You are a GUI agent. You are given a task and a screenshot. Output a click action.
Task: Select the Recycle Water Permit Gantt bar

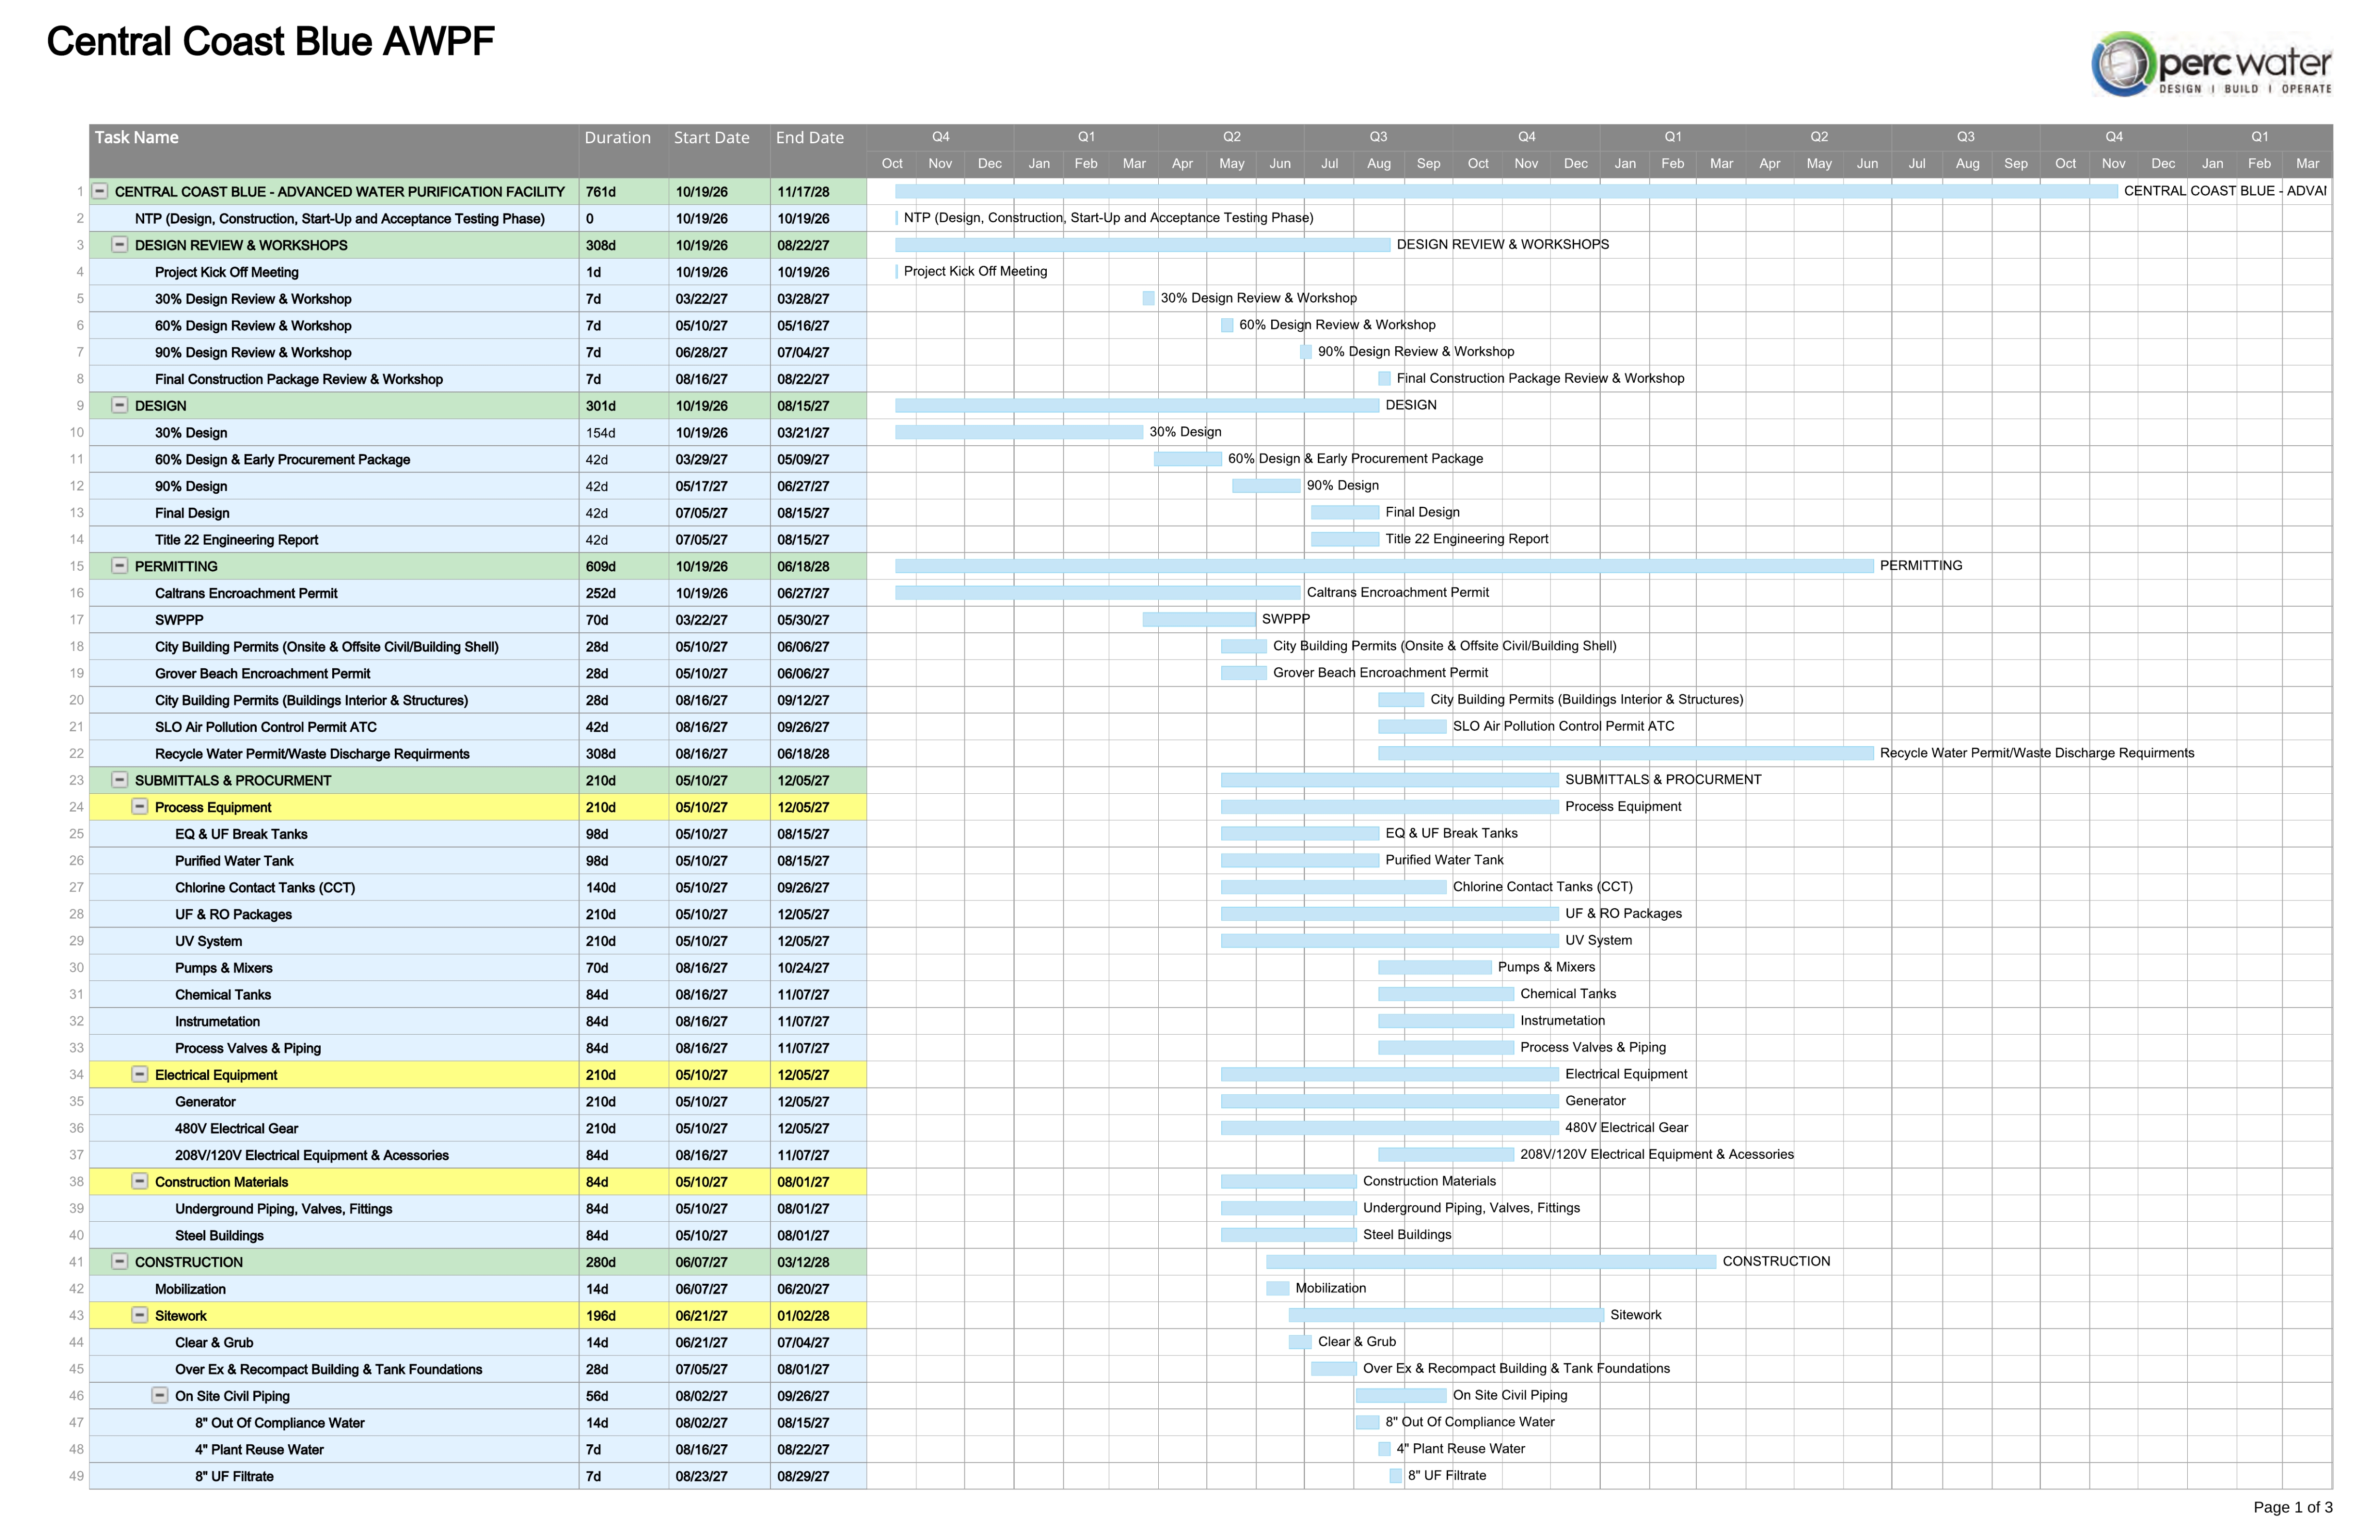coord(1626,753)
